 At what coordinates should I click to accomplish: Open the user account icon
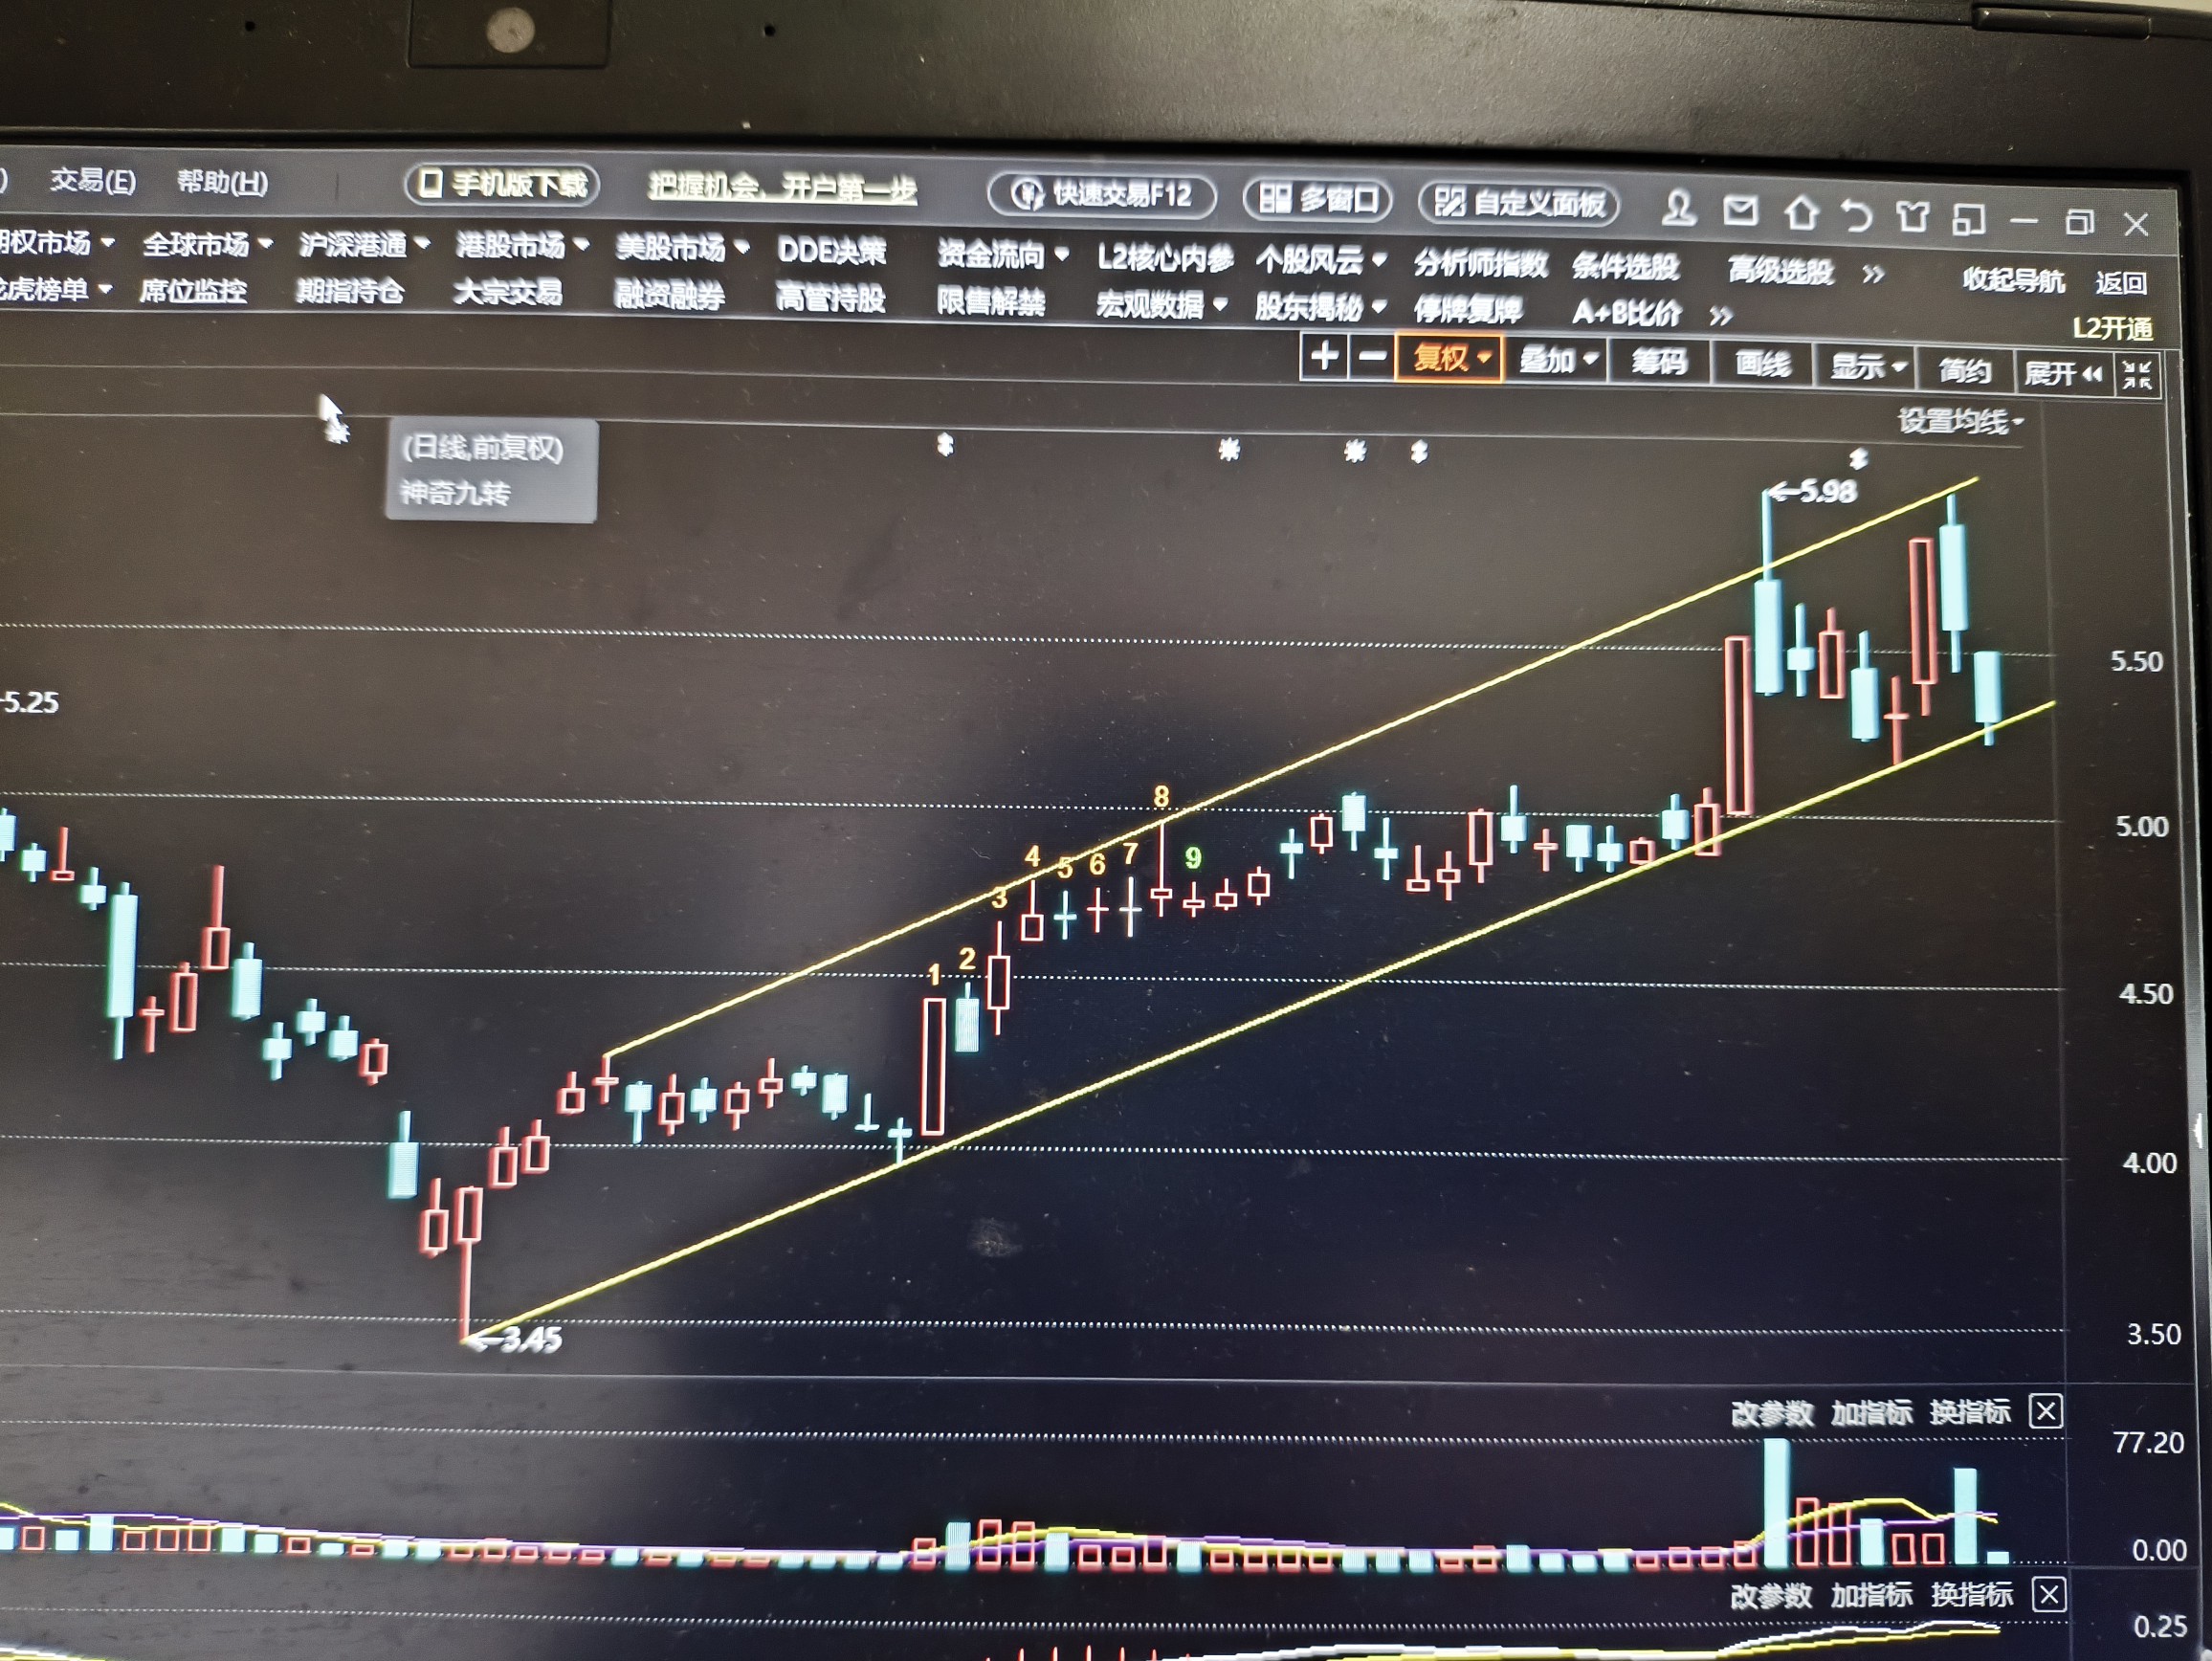point(1677,209)
